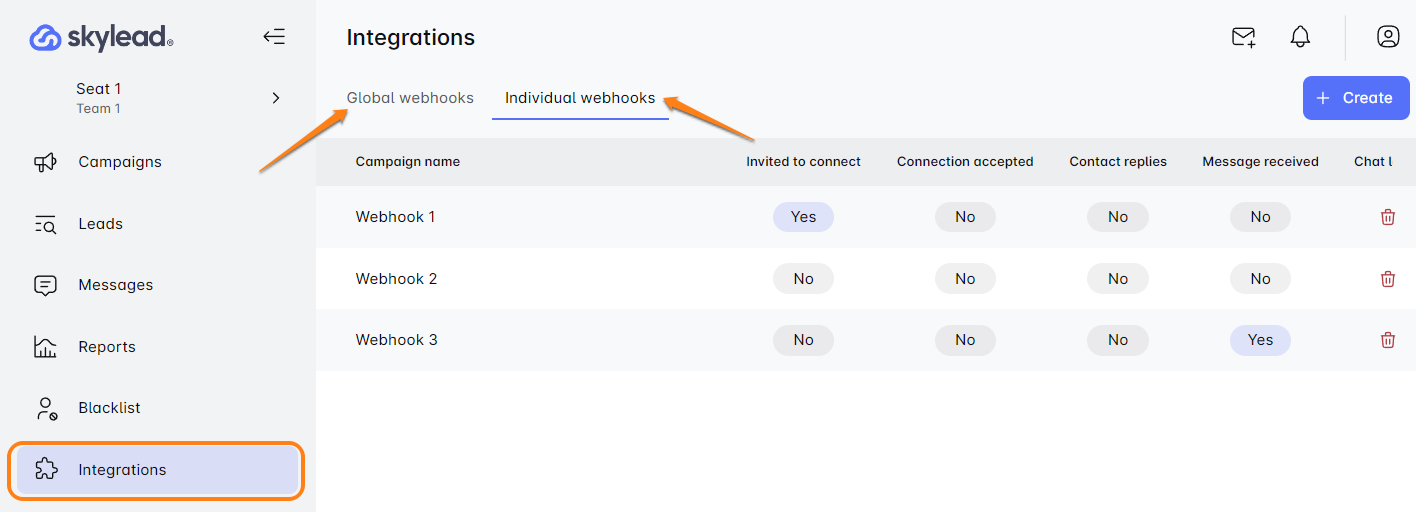Open Campaigns in the sidebar
The width and height of the screenshot is (1416, 512).
(119, 162)
